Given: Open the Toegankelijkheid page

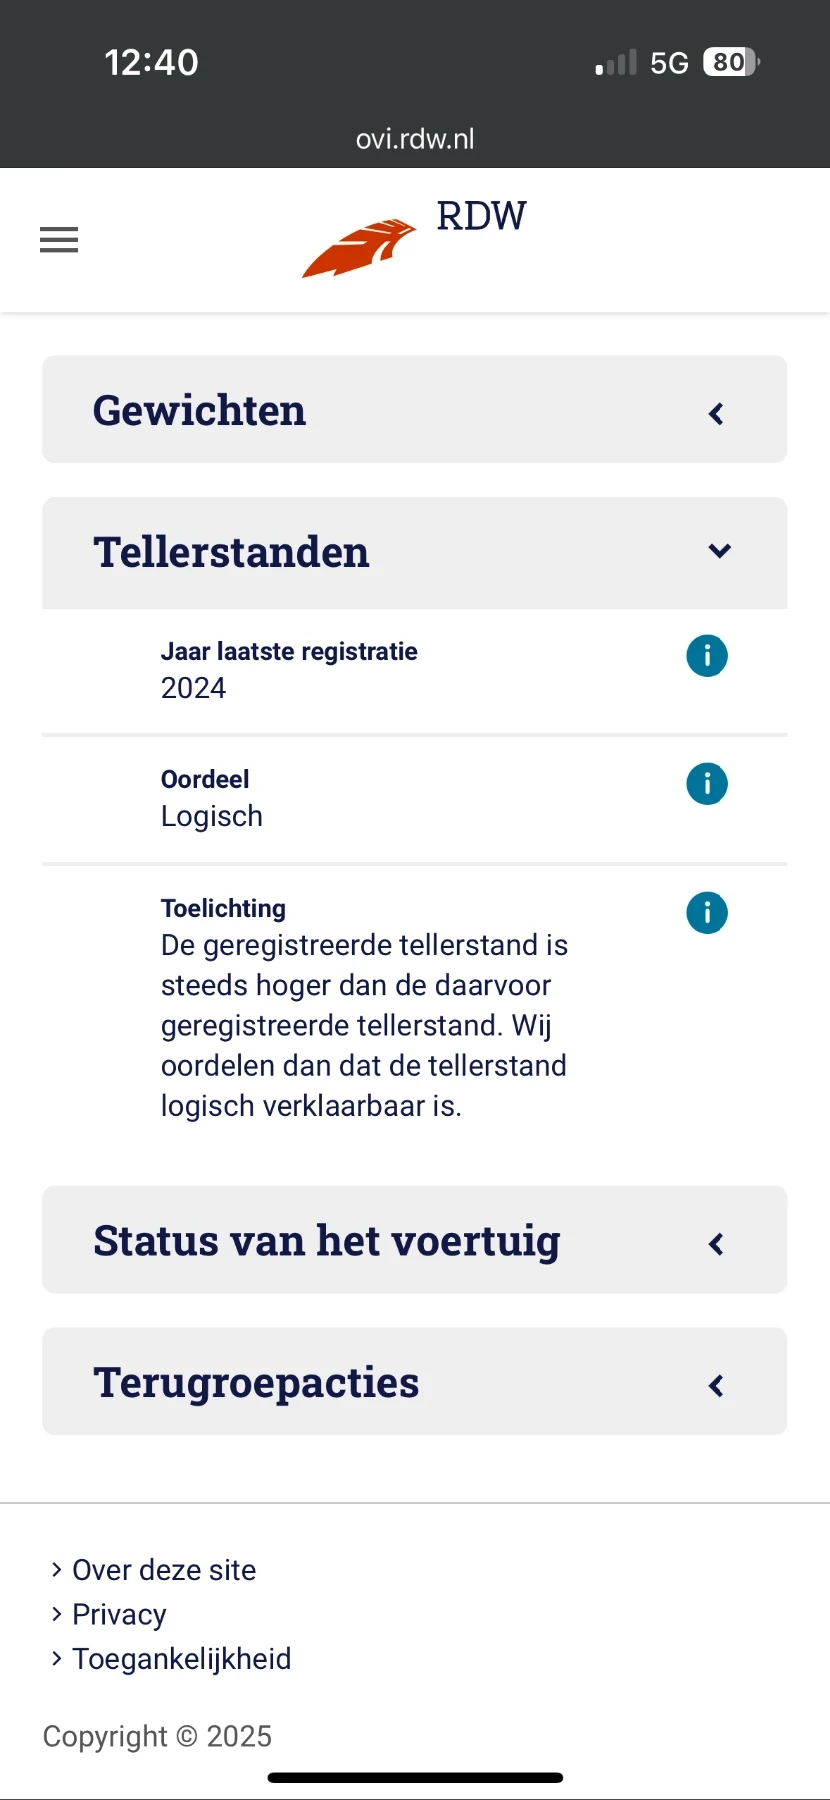Looking at the screenshot, I should [180, 1658].
